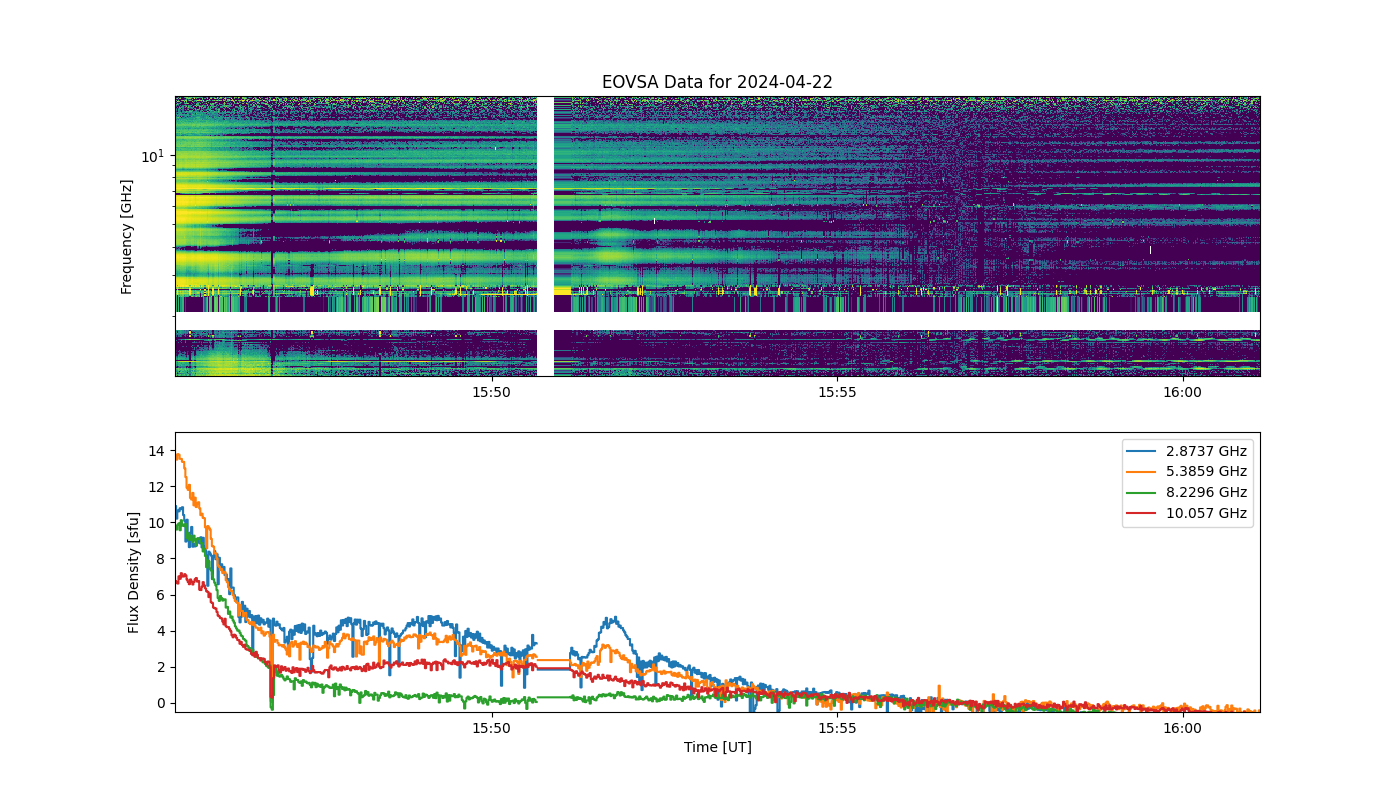Click the red 10.057 GHz legend line

pos(1145,514)
